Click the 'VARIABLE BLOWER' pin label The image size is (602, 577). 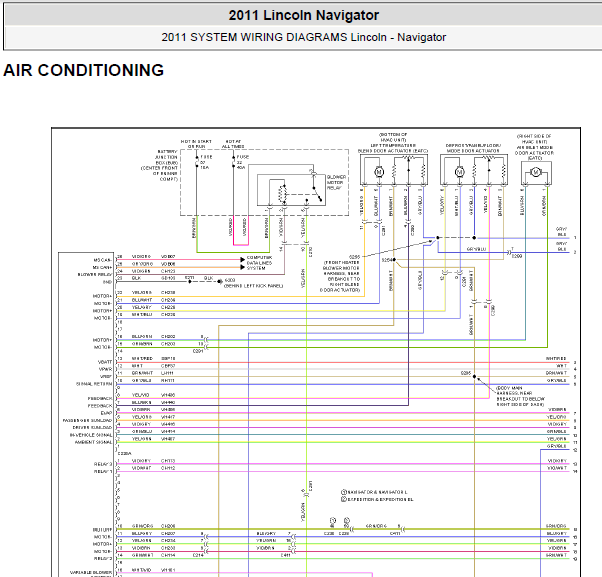click(91, 572)
